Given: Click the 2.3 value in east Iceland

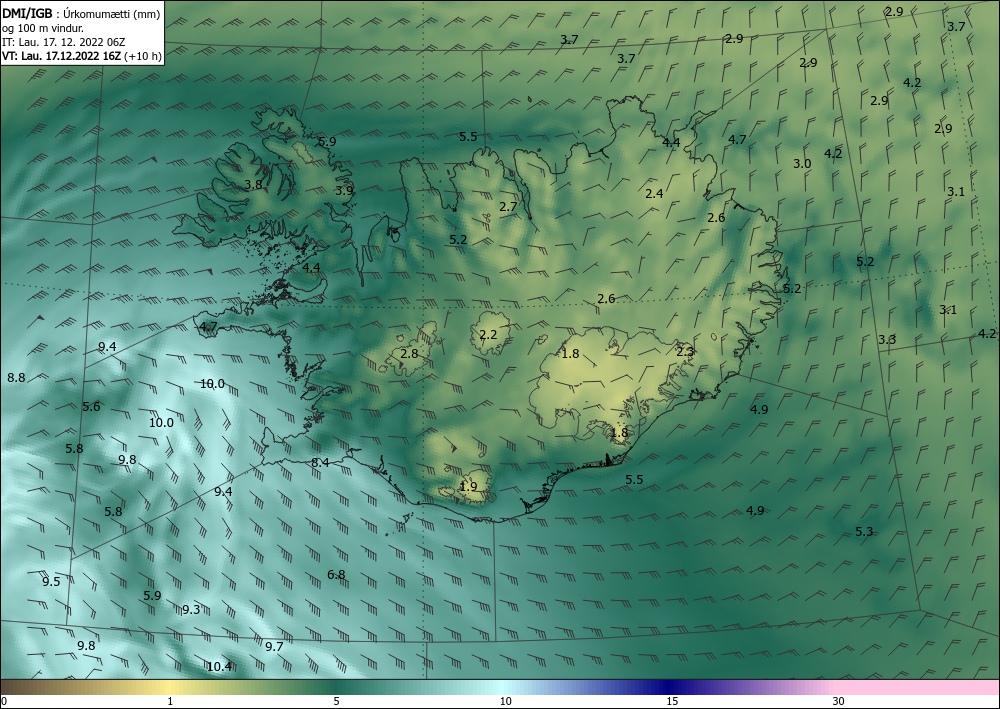Looking at the screenshot, I should click(685, 352).
